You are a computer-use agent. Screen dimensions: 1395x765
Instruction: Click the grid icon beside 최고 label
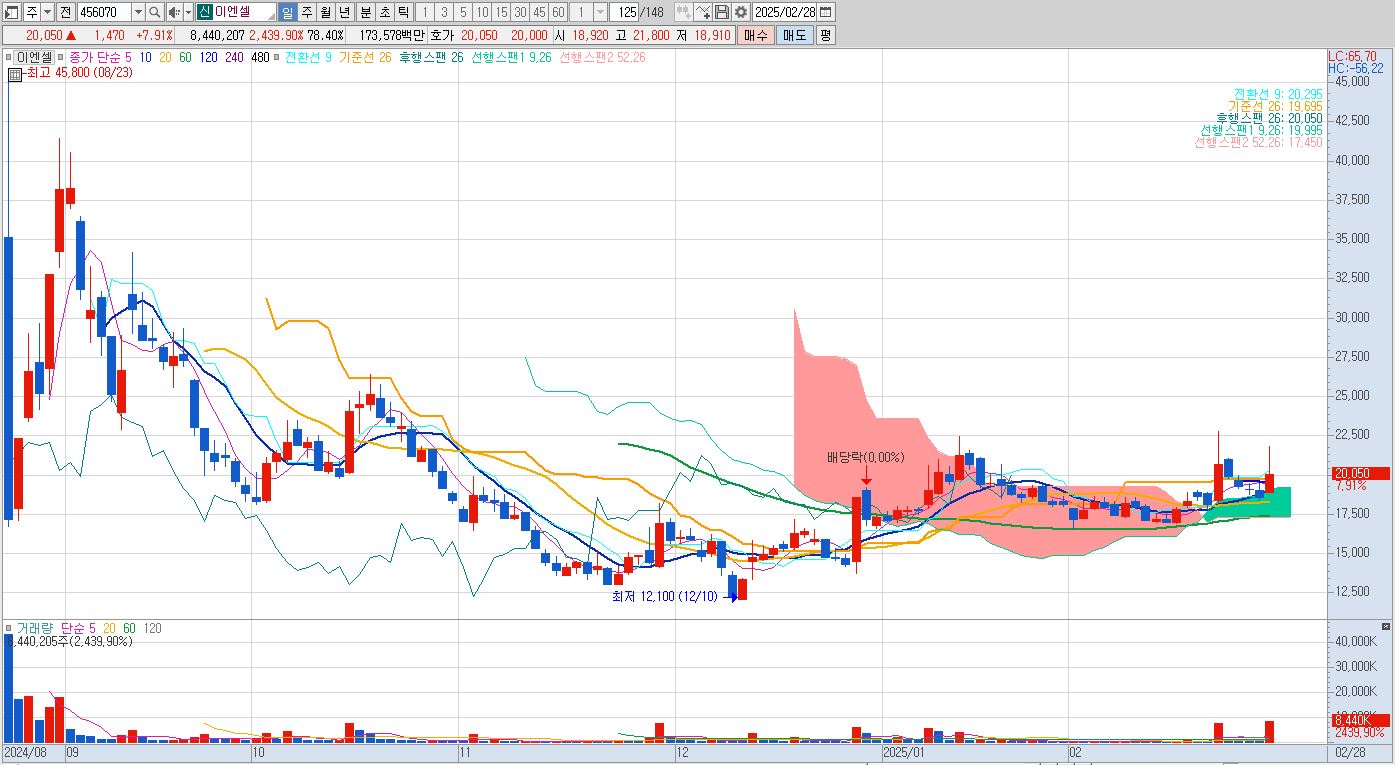coord(15,73)
